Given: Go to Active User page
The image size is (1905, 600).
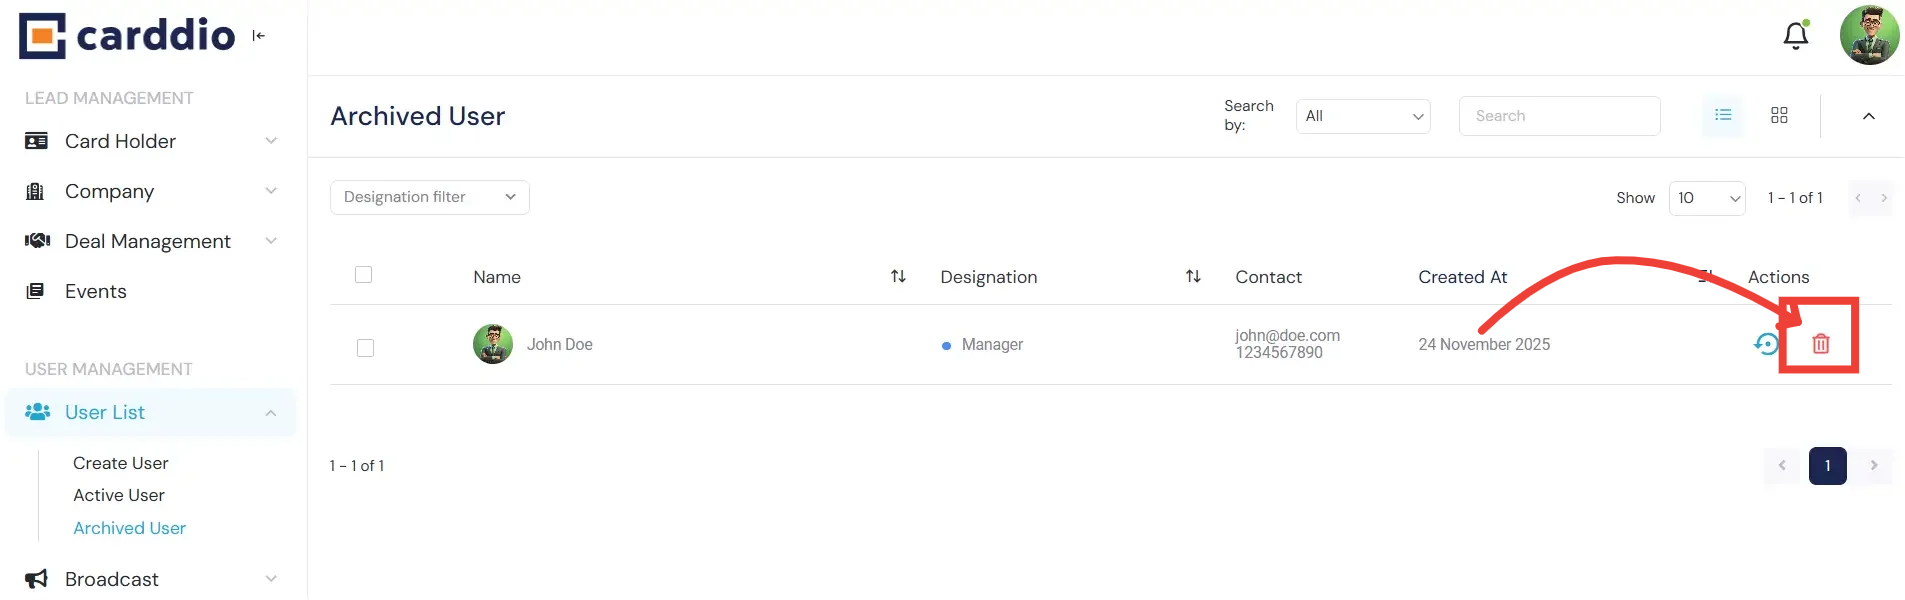Looking at the screenshot, I should pos(119,495).
